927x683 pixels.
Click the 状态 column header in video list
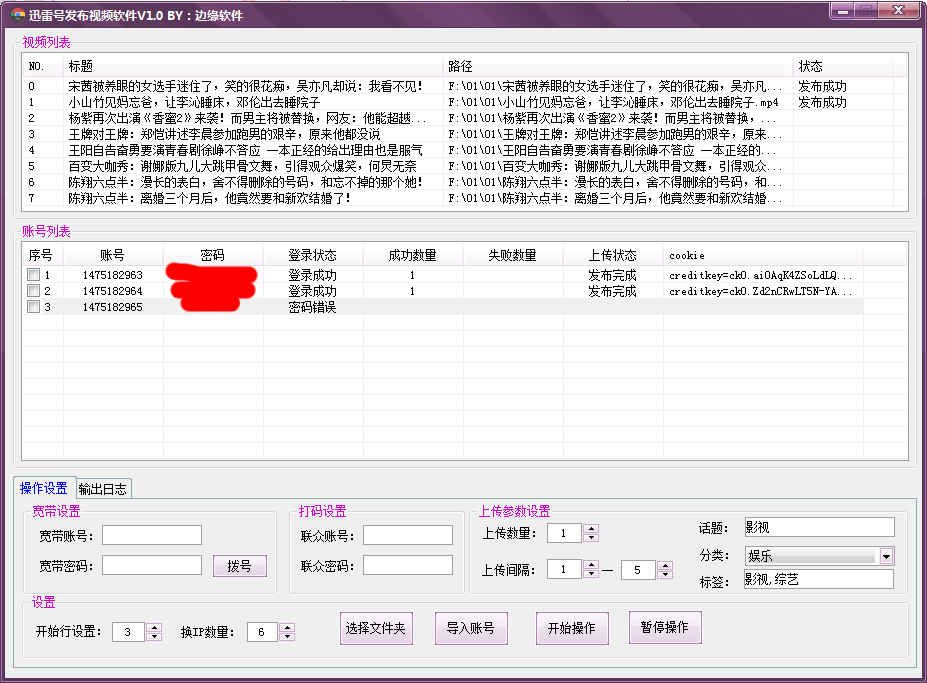click(x=842, y=66)
